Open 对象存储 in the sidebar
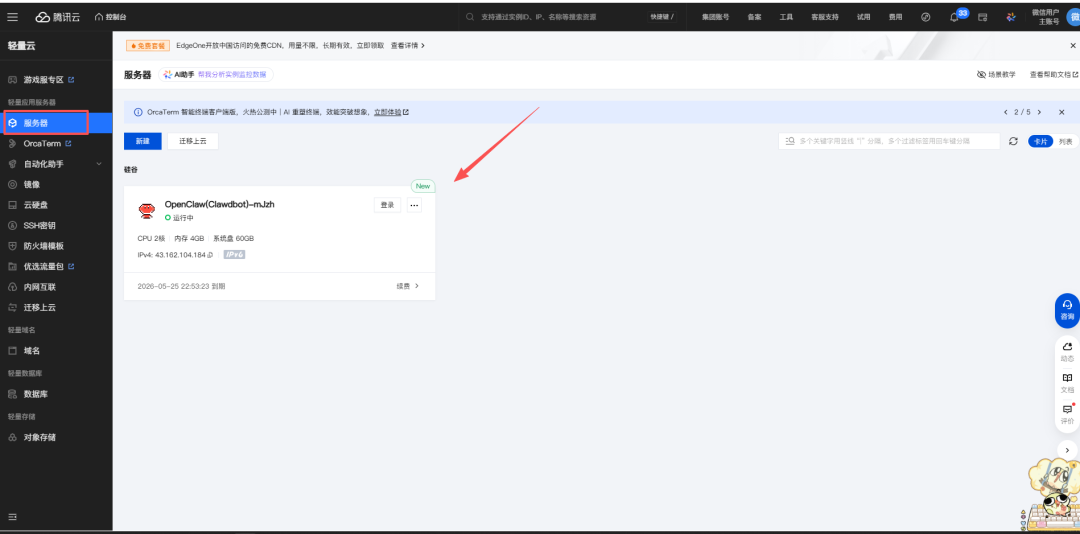 (40, 438)
